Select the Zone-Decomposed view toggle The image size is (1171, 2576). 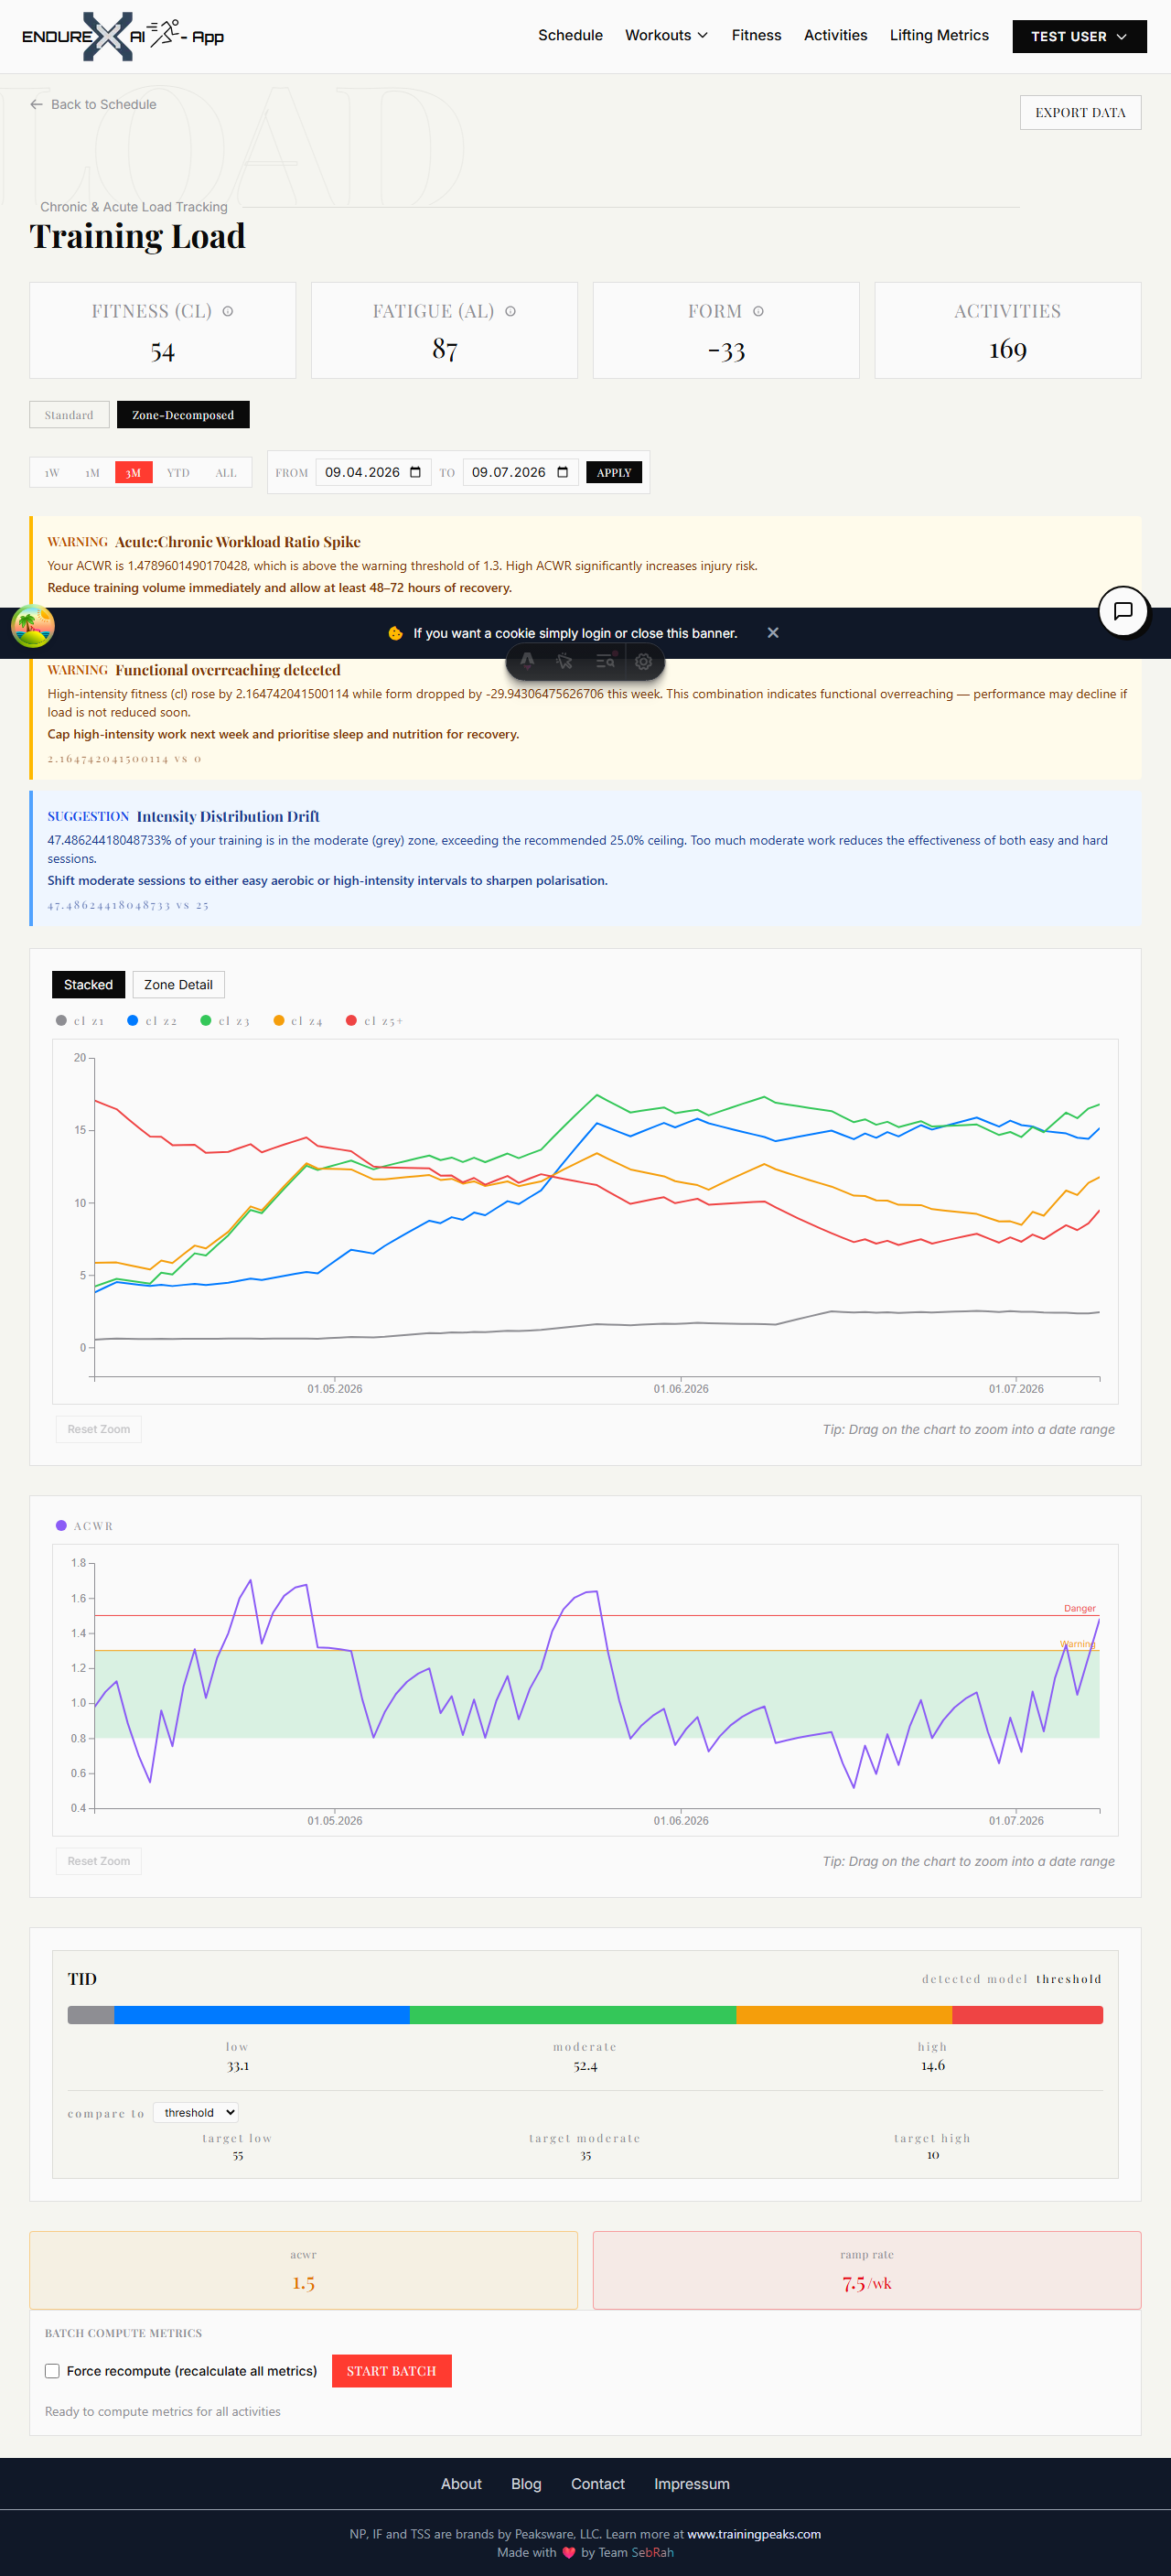pos(183,414)
